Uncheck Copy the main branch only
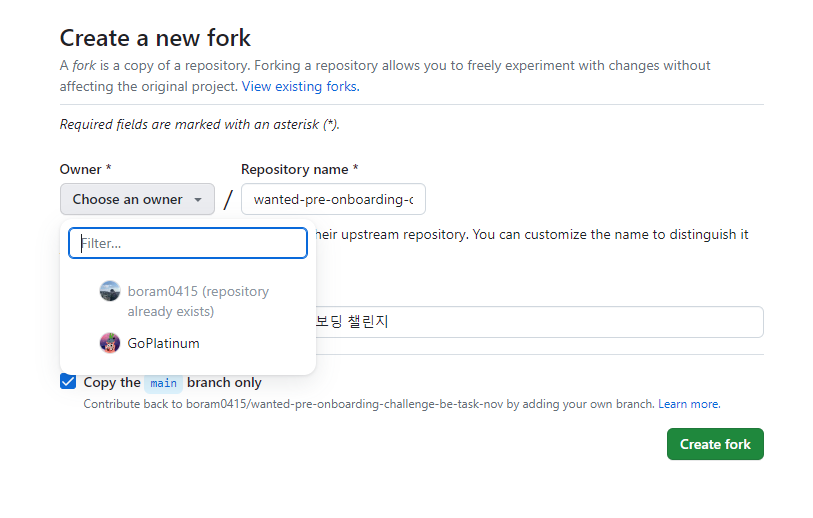Screen dimensions: 813x518 click(x=68, y=382)
